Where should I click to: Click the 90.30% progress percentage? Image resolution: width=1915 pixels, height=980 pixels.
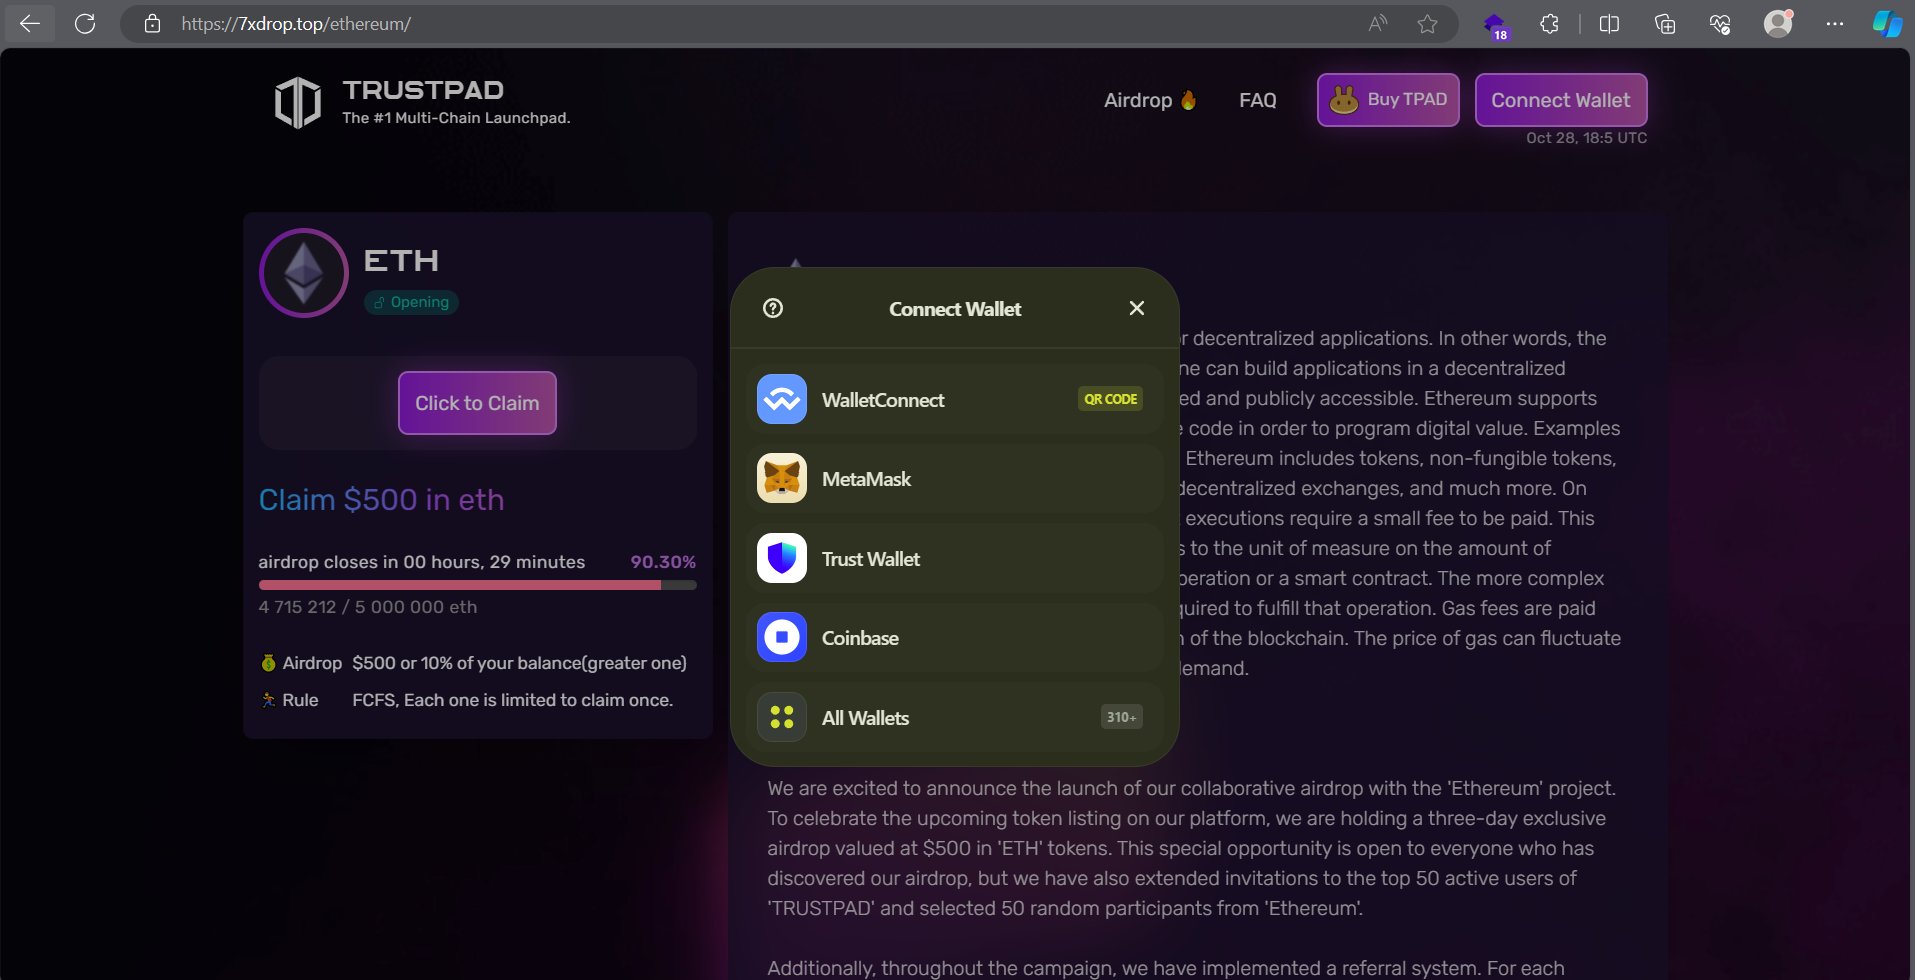coord(663,562)
